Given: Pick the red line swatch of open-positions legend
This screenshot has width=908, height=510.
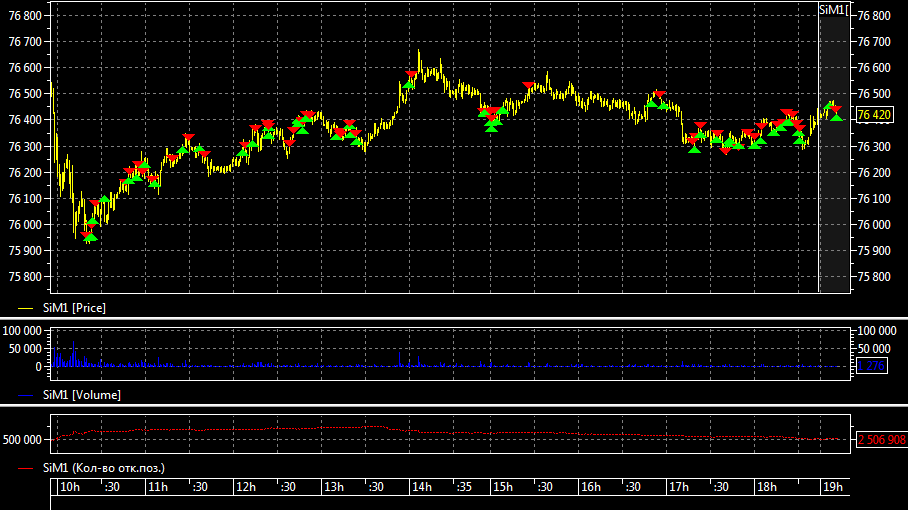Looking at the screenshot, I should point(25,468).
